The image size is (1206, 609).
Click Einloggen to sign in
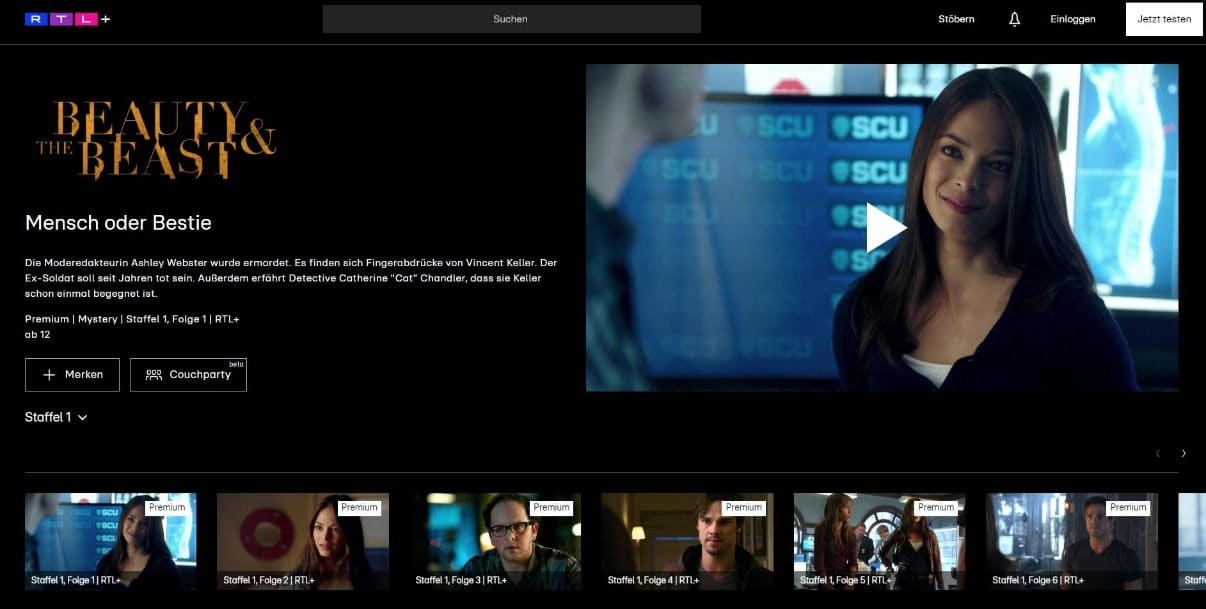tap(1073, 19)
